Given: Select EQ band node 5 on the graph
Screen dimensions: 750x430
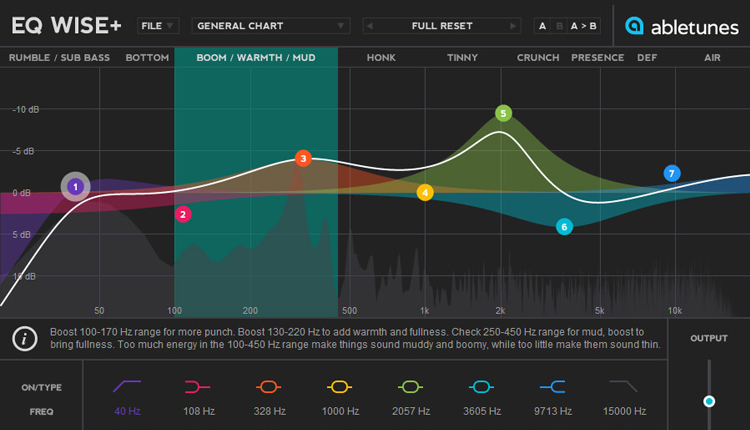Looking at the screenshot, I should [x=503, y=113].
